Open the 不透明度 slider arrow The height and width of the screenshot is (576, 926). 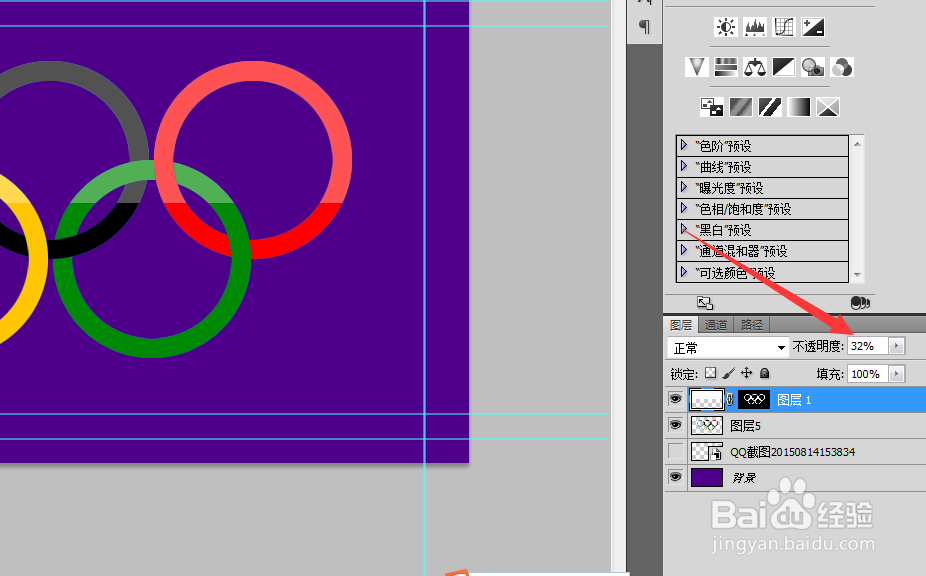click(x=896, y=346)
